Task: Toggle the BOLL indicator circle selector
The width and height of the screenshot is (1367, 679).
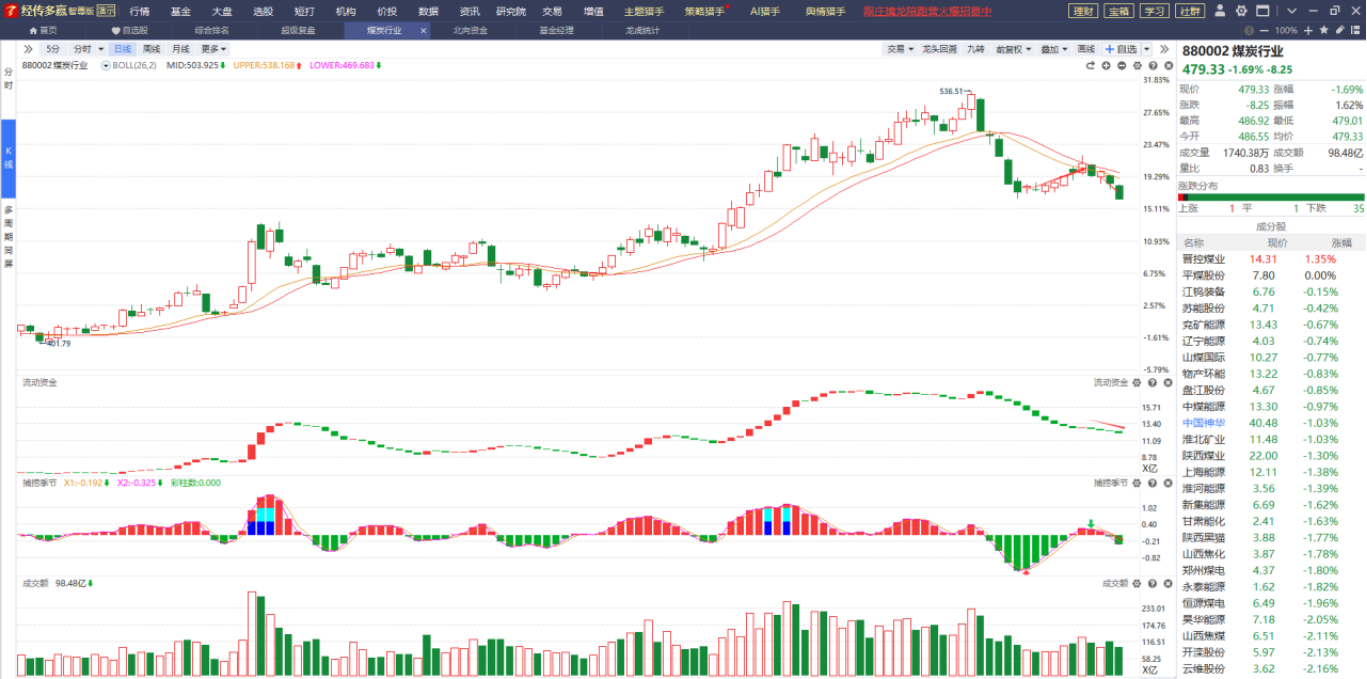Action: [x=106, y=65]
